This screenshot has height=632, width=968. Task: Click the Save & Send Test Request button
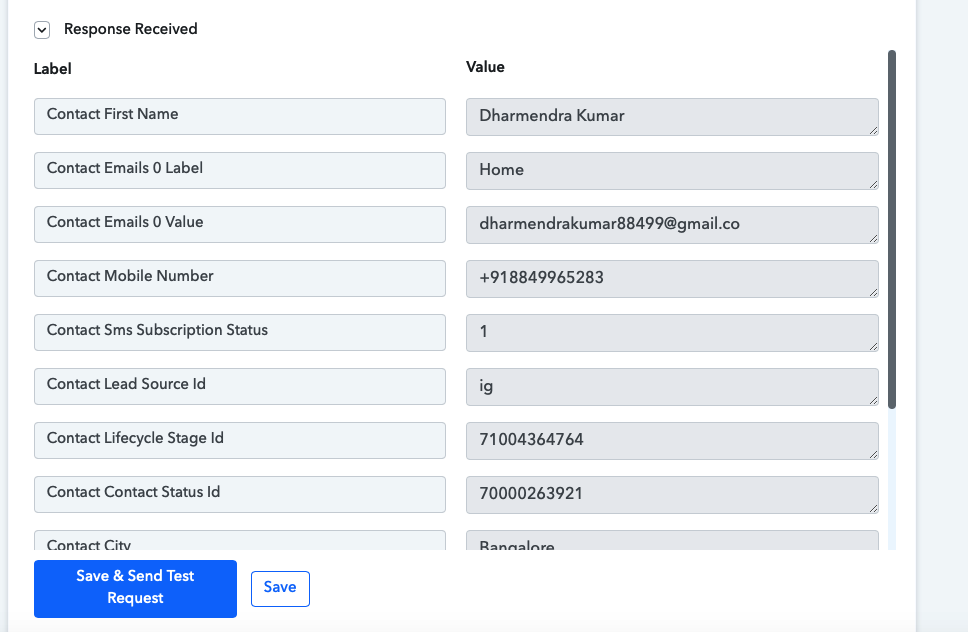(x=135, y=589)
